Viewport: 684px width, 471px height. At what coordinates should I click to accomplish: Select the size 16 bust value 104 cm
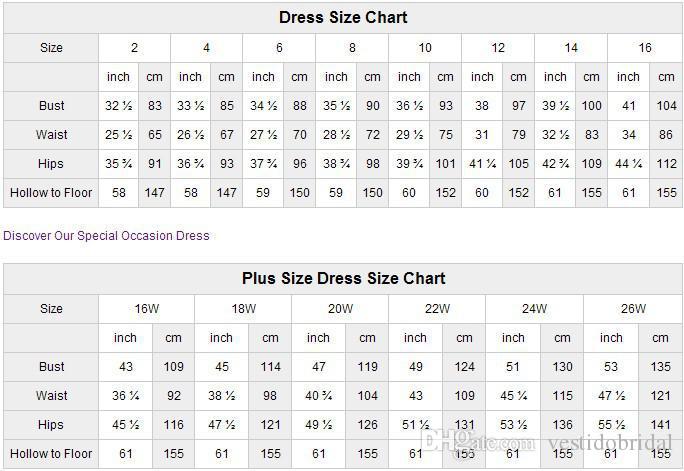tap(666, 106)
